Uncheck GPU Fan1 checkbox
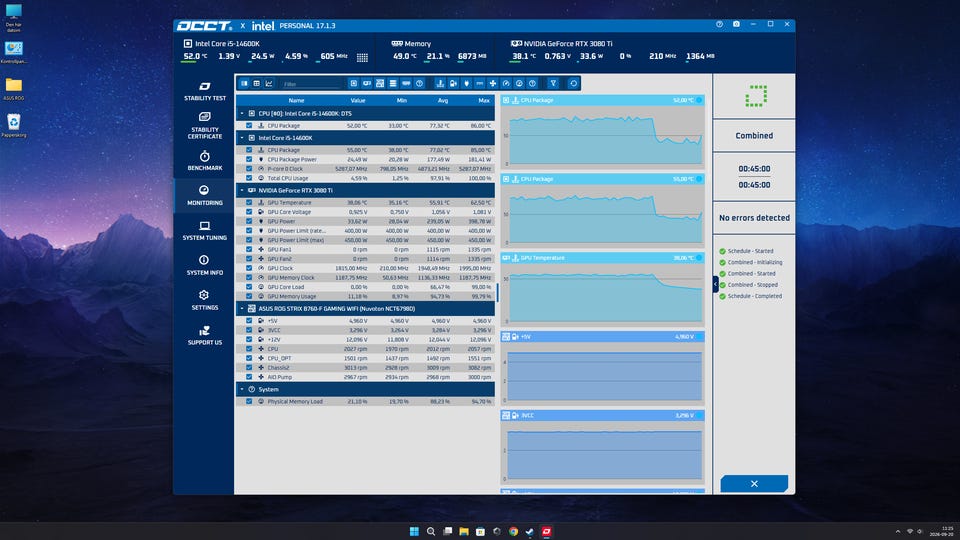Viewport: 960px width, 540px height. point(249,249)
